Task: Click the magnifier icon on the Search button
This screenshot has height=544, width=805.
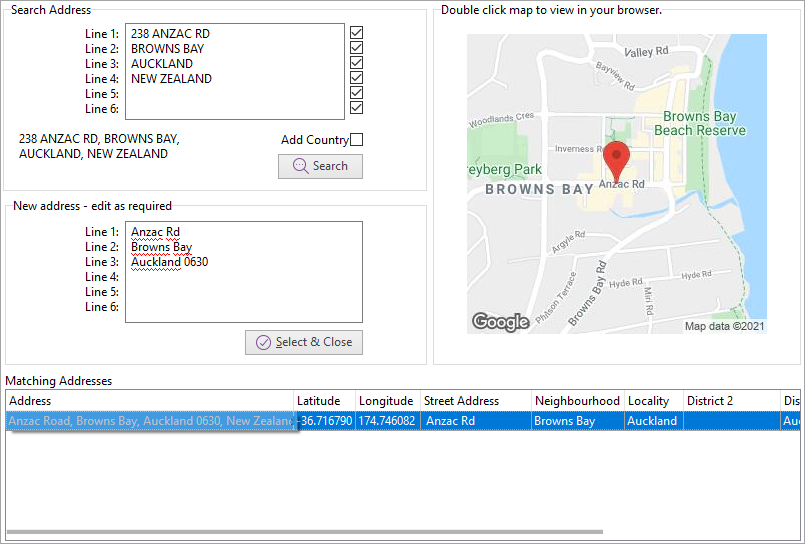Action: (x=300, y=166)
